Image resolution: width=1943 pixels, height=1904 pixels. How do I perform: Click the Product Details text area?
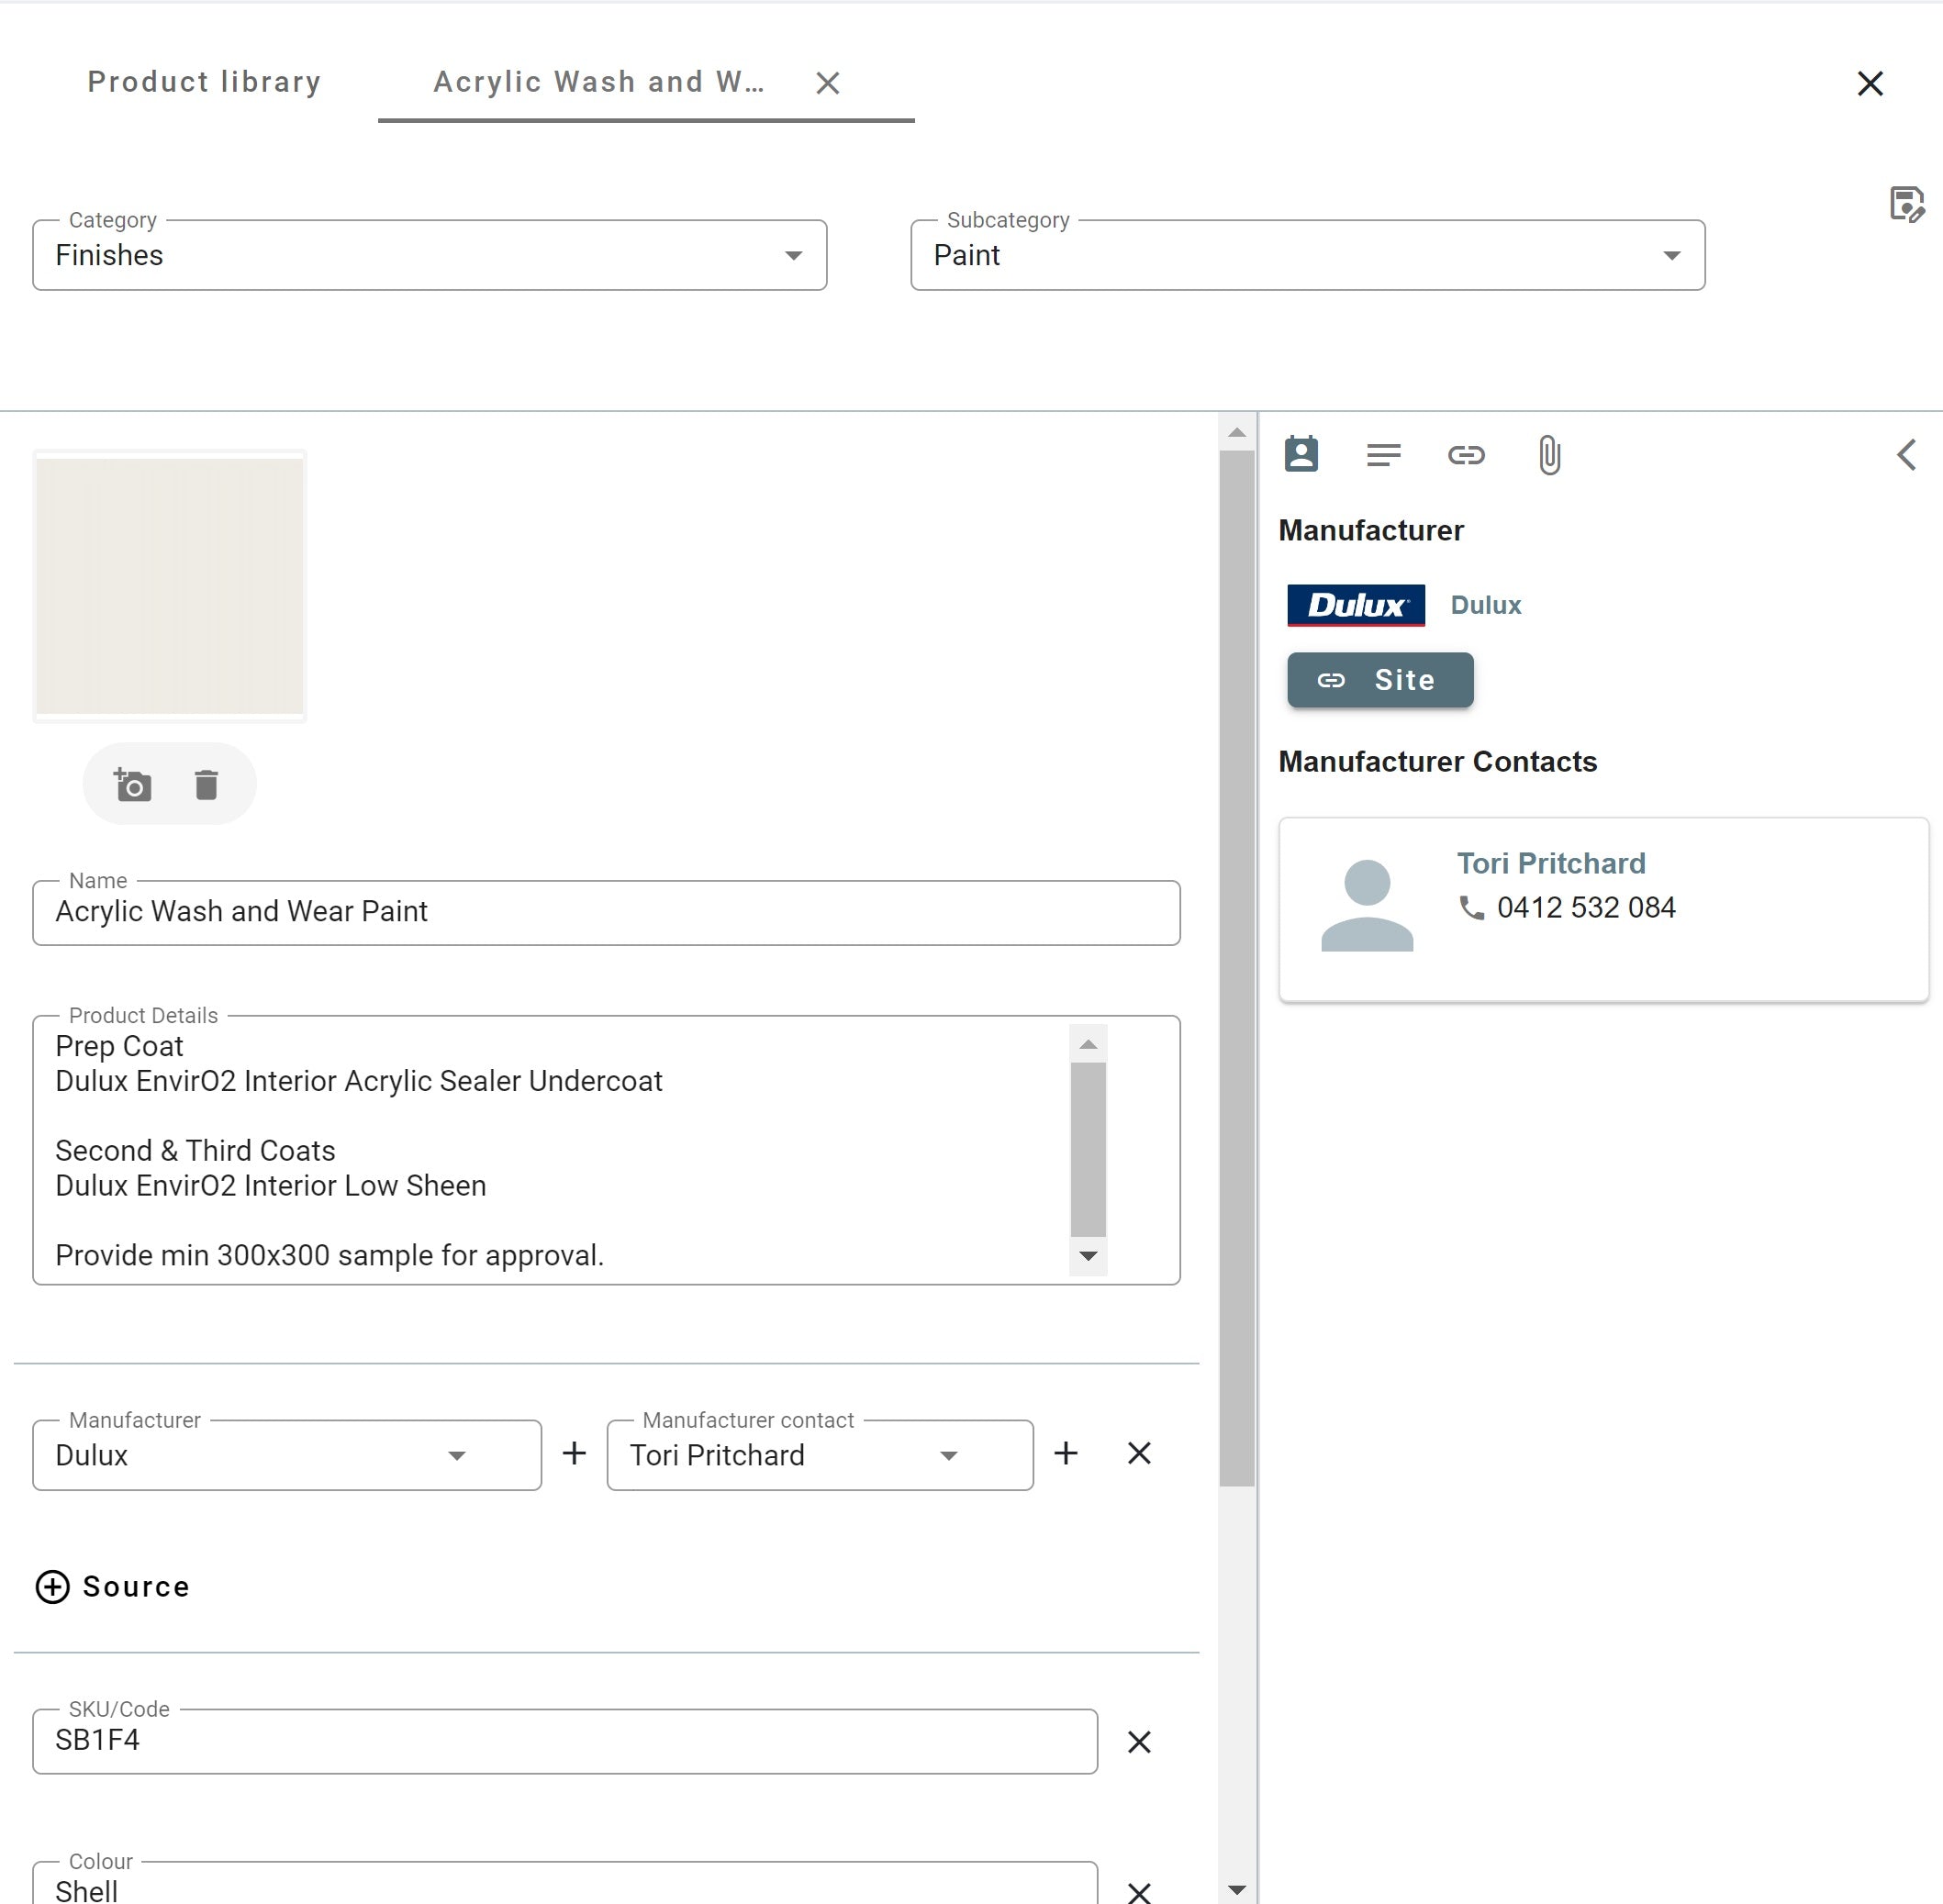click(x=606, y=1150)
